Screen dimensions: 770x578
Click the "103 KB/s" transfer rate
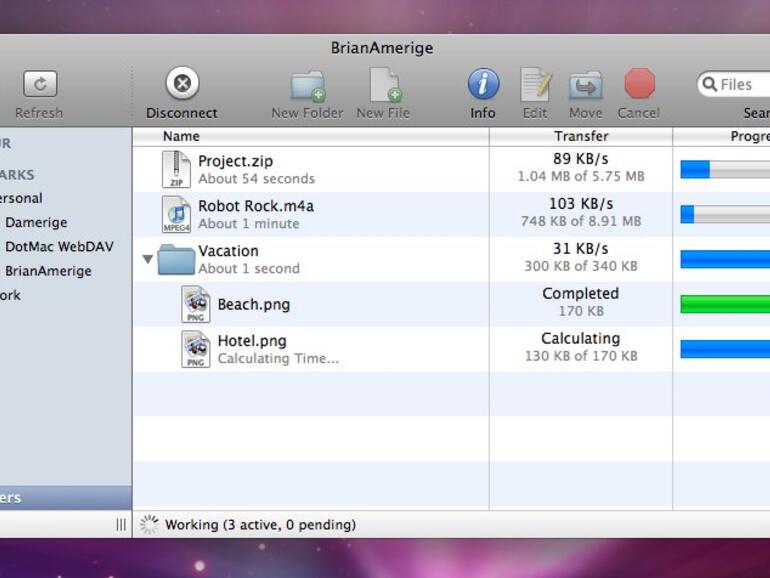580,204
